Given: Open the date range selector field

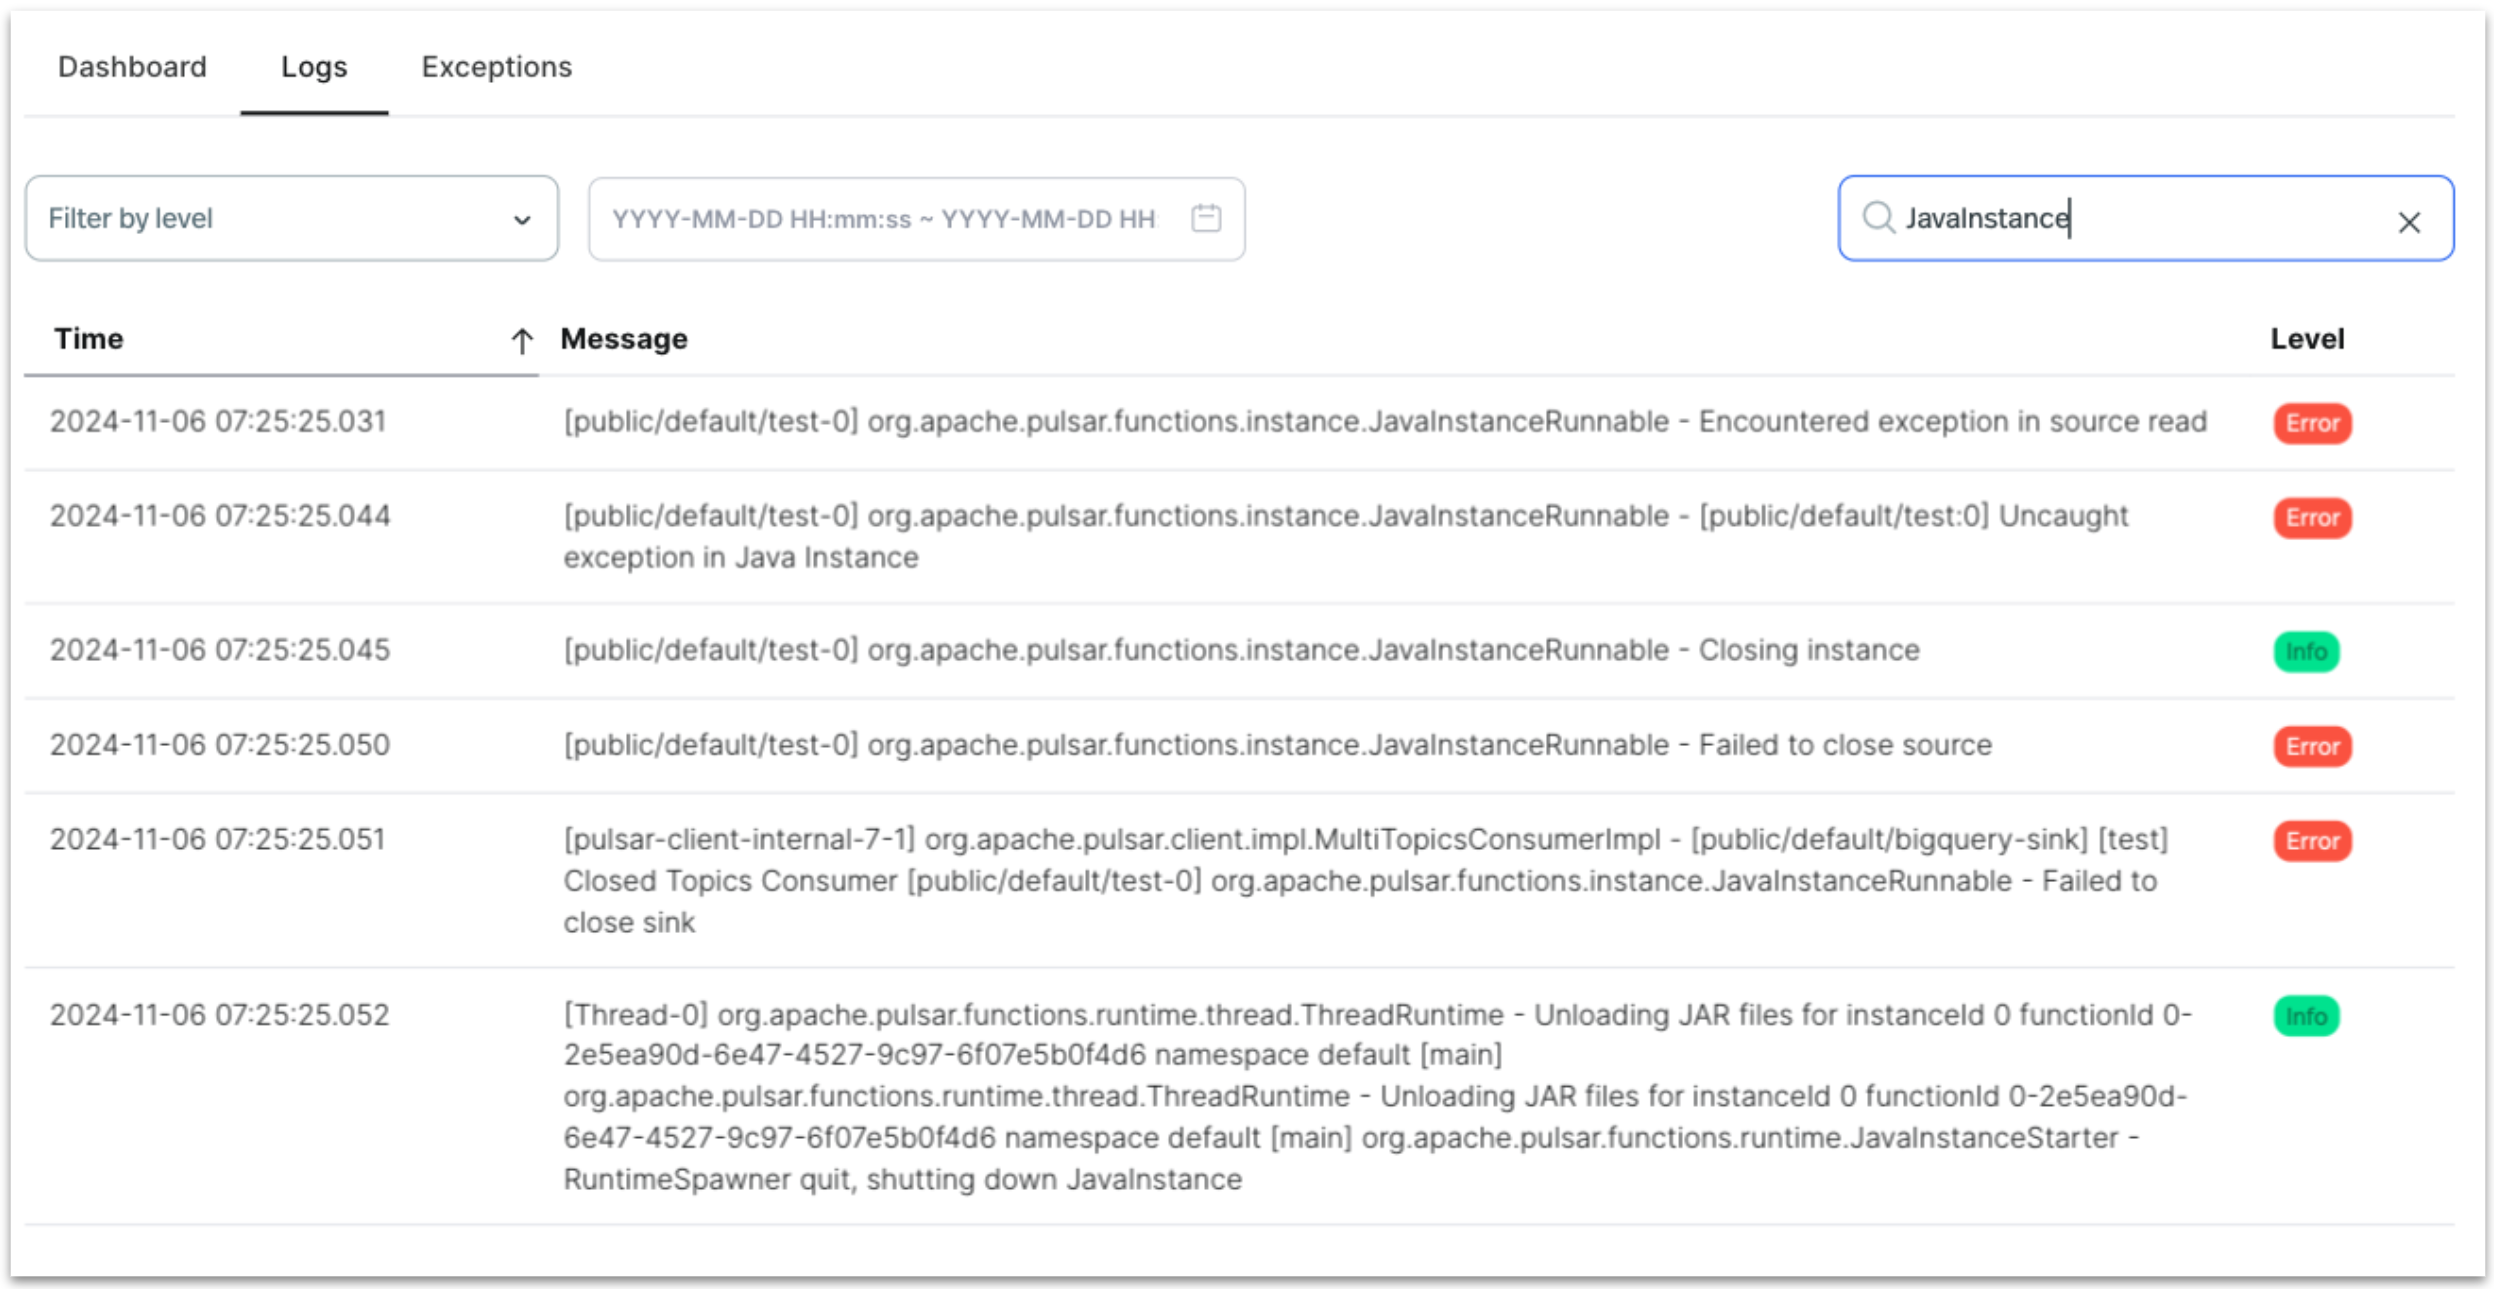Looking at the screenshot, I should (890, 218).
